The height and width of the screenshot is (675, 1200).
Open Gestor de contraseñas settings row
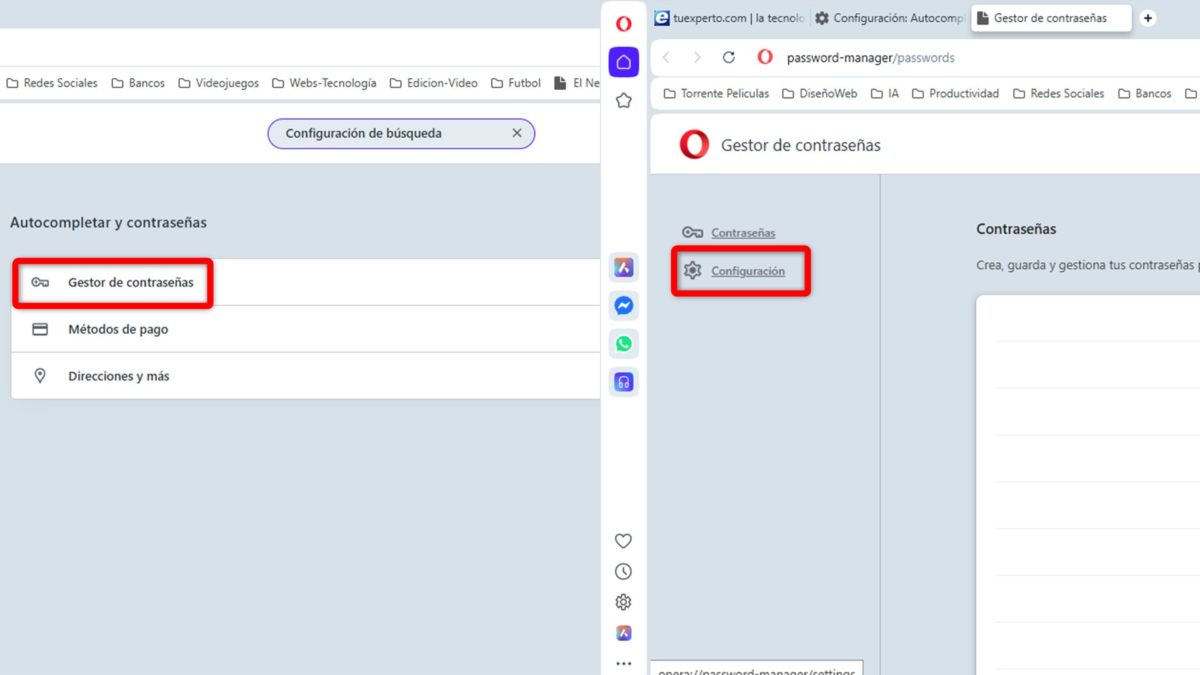coord(306,283)
